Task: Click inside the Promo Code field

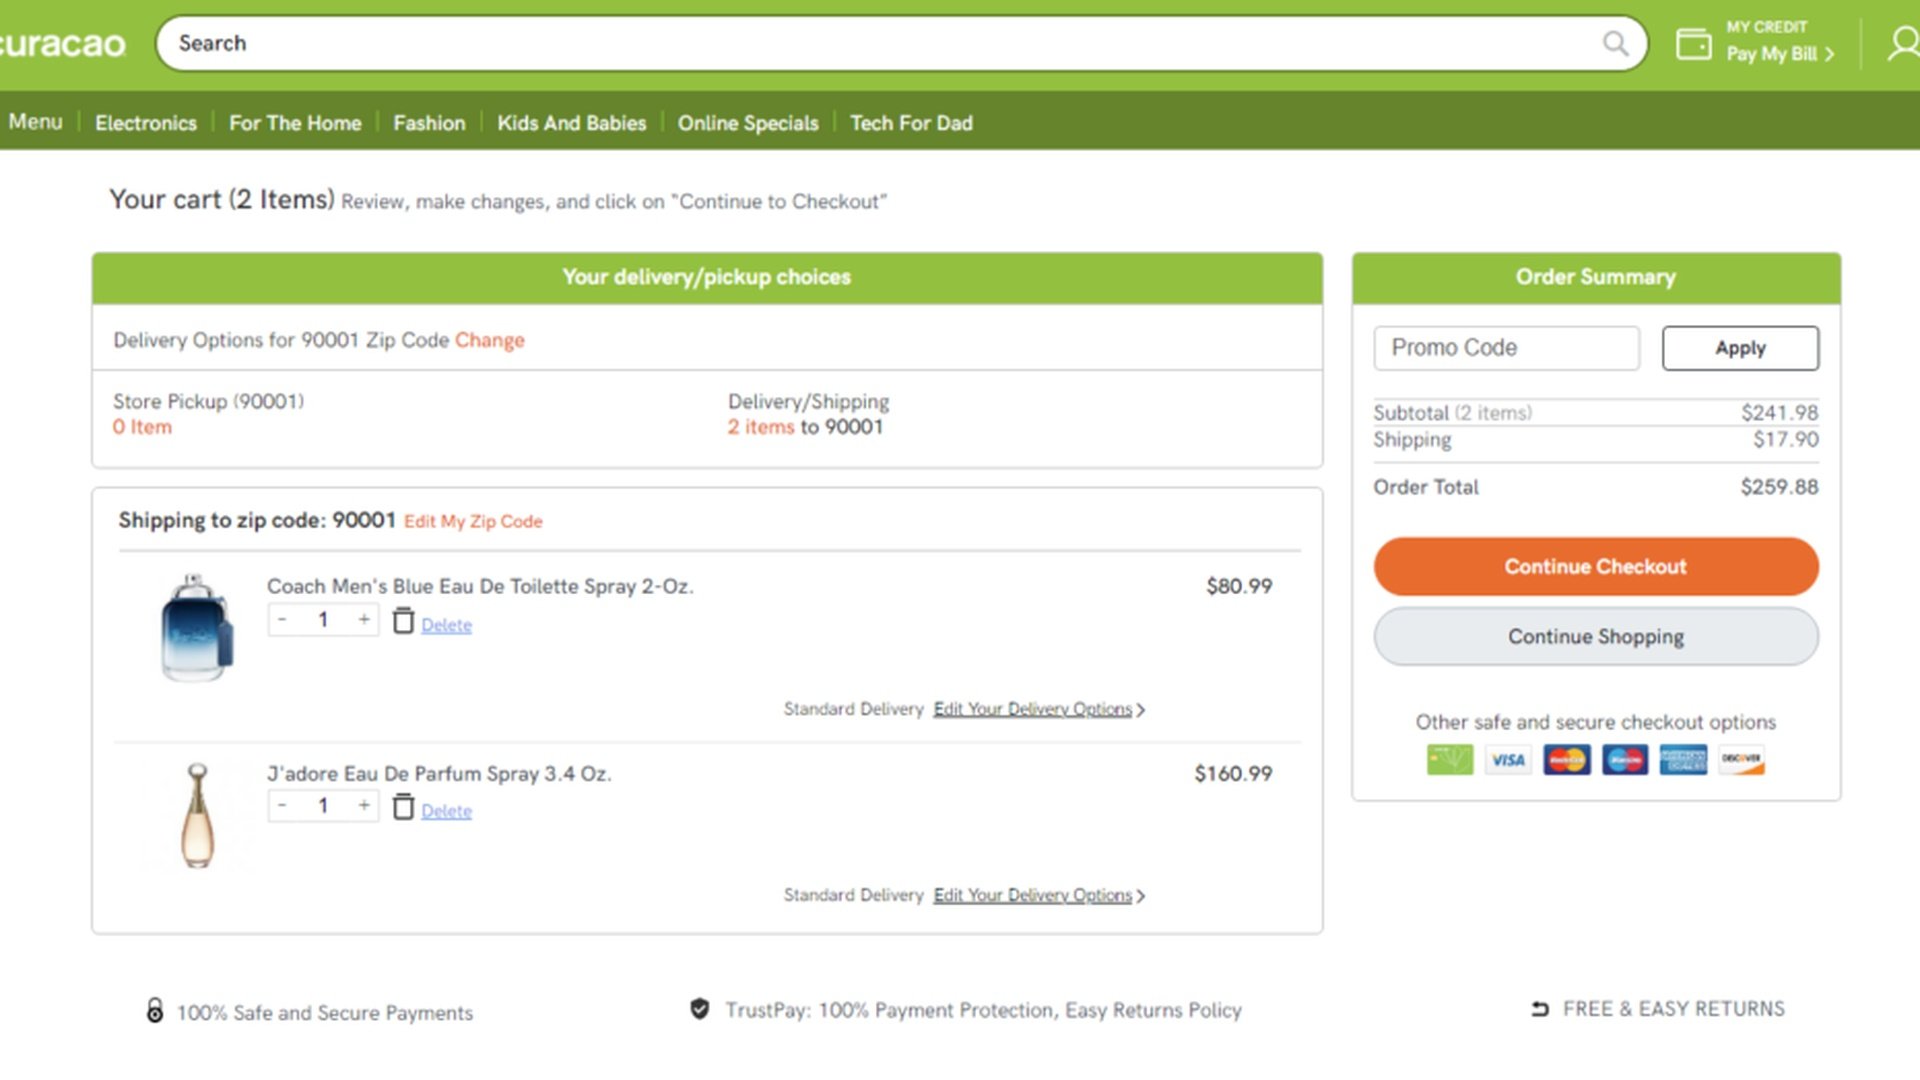Action: pyautogui.click(x=1505, y=348)
